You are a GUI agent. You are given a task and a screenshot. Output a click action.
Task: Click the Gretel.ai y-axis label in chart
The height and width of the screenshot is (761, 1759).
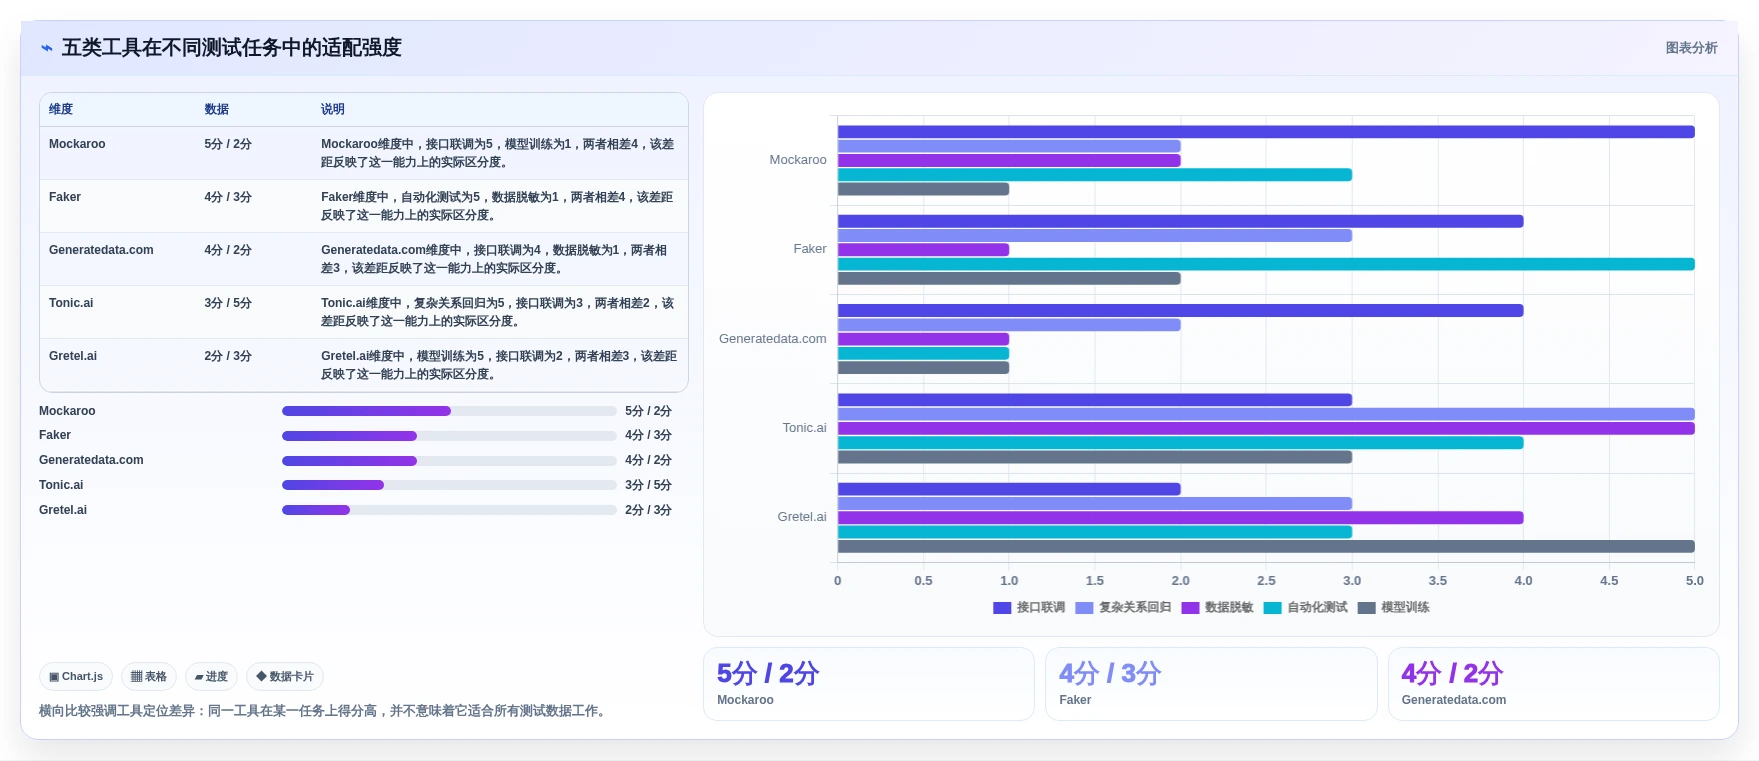pos(802,517)
